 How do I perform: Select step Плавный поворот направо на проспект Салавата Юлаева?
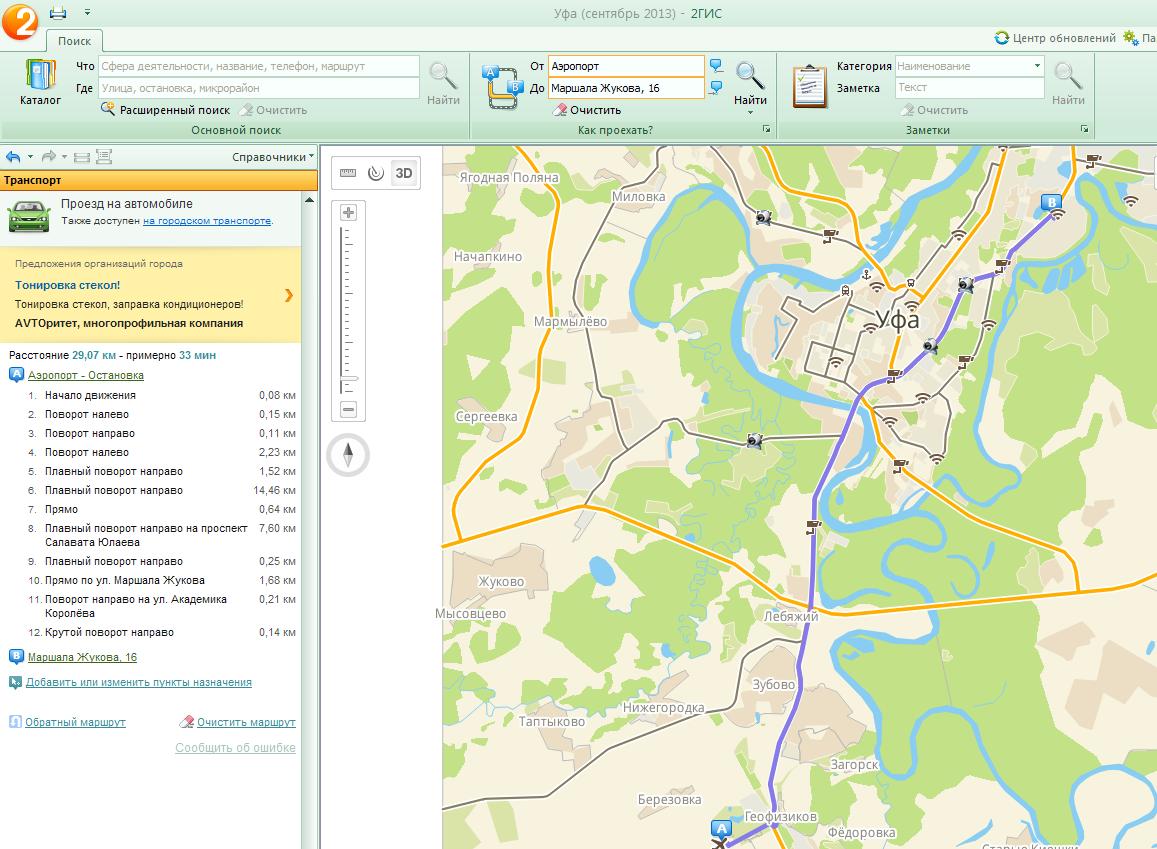pos(162,535)
